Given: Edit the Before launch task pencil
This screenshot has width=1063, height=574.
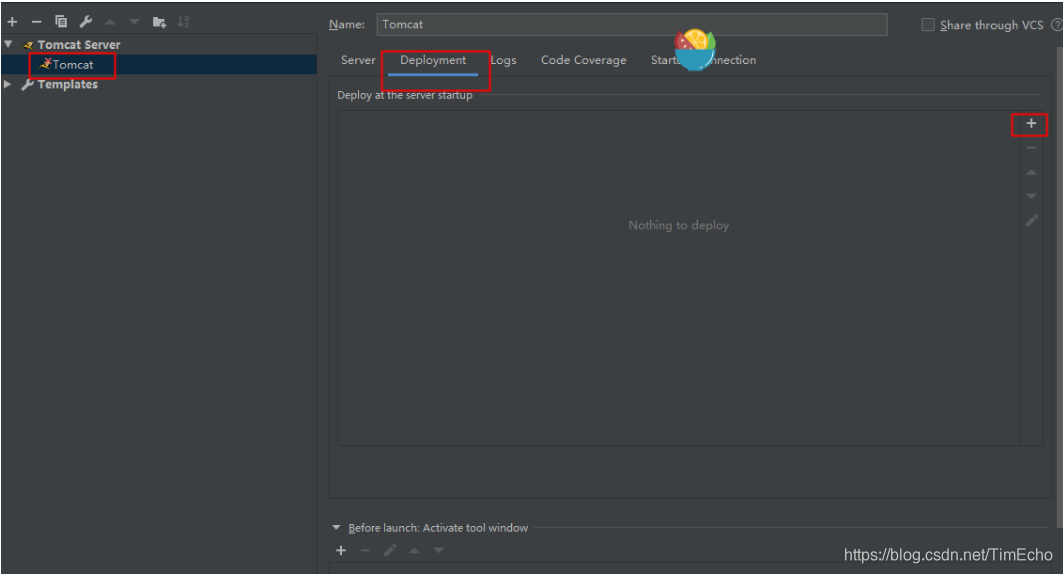Looking at the screenshot, I should click(390, 550).
